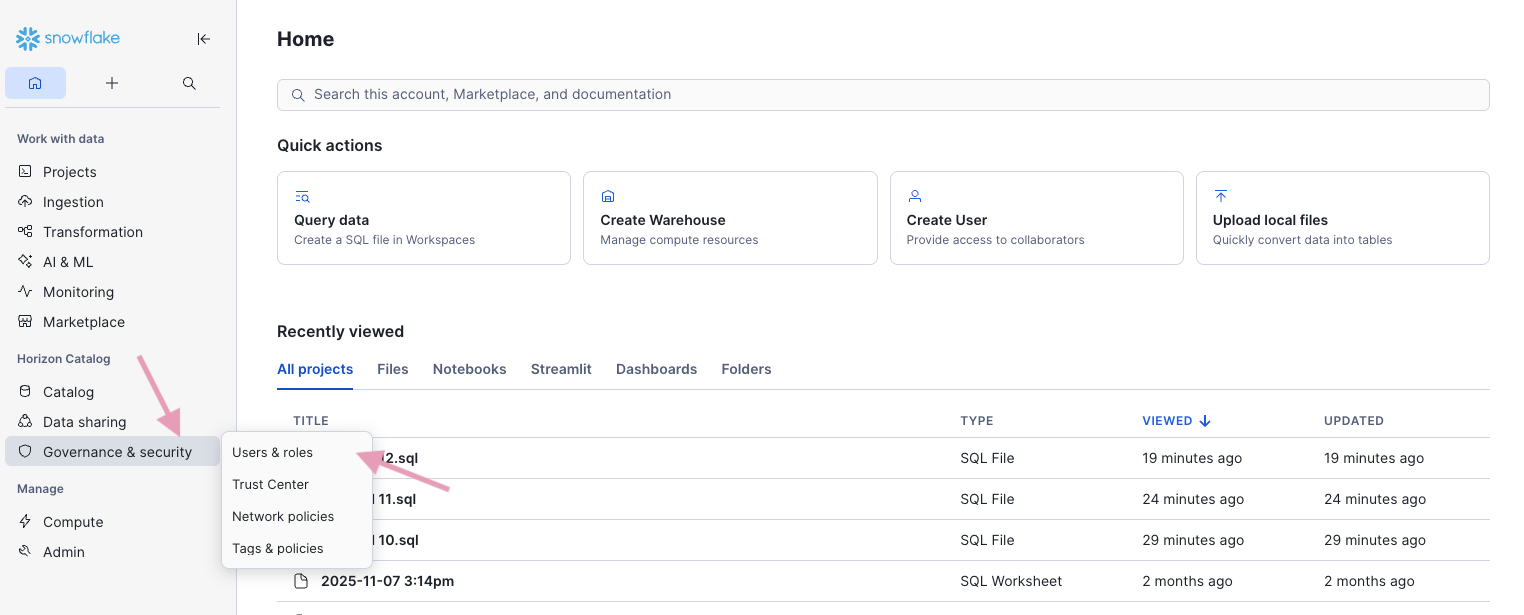
Task: Click the plus create icon
Action: click(112, 83)
